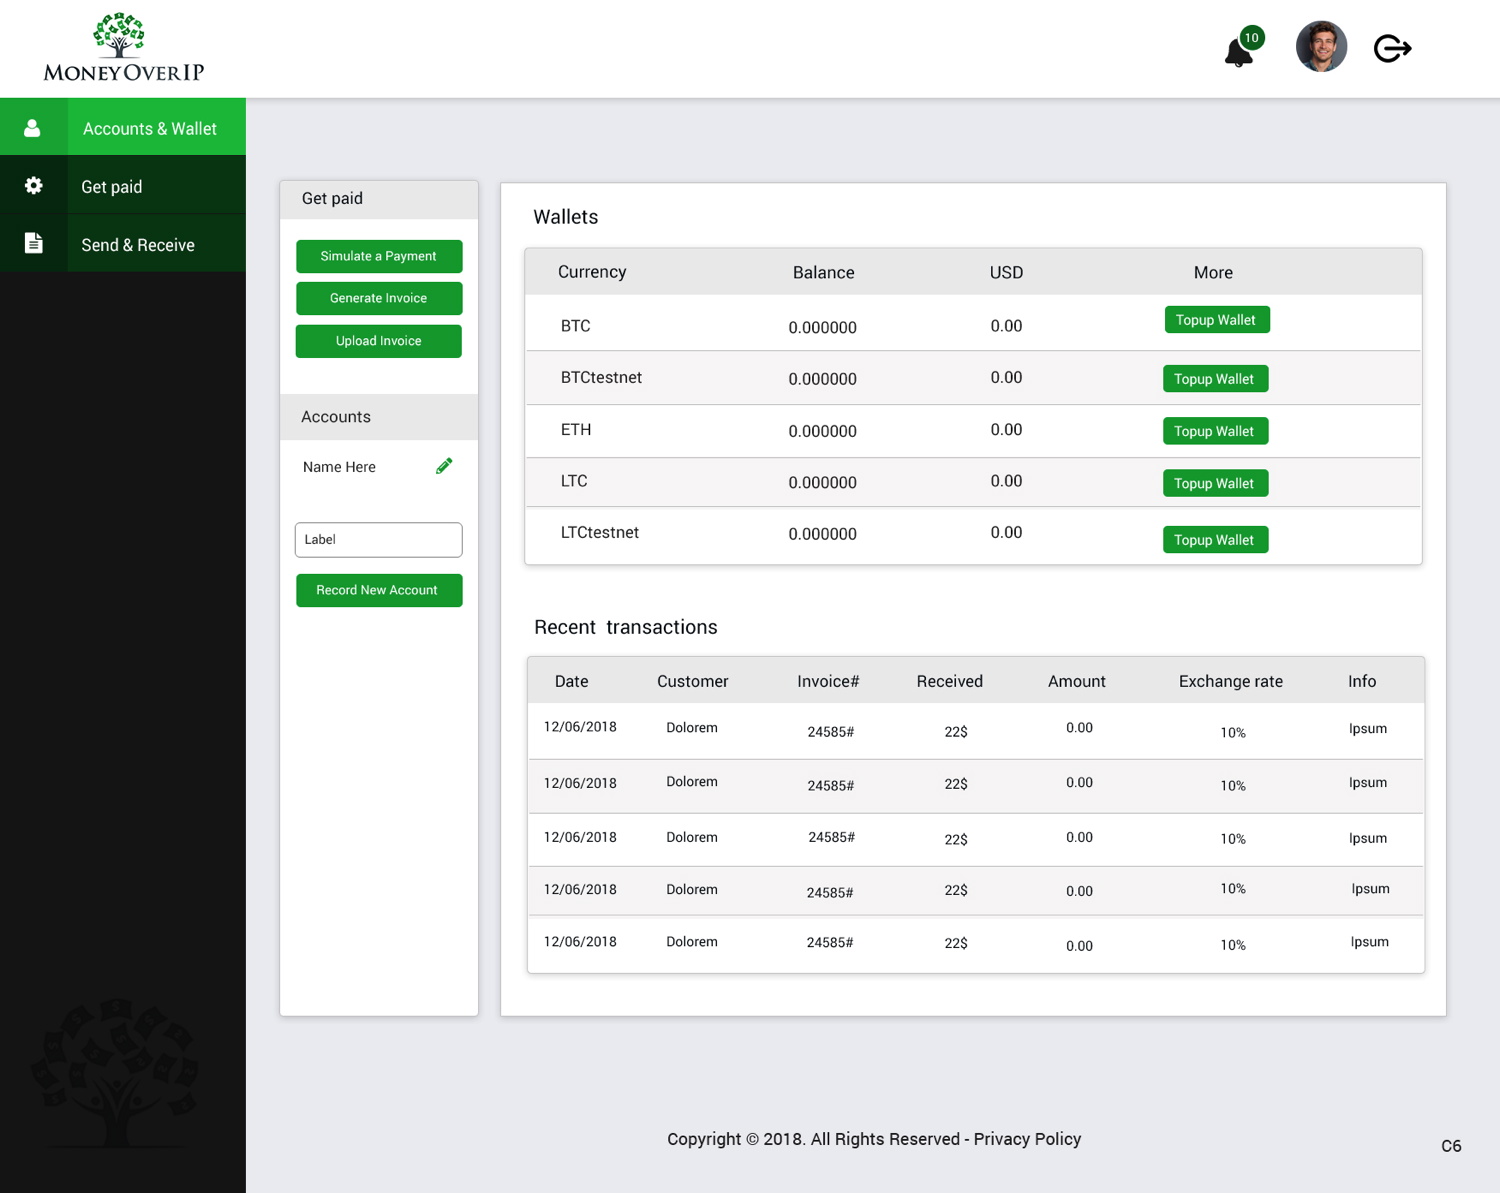Topup Wallet for ETH
Screen dimensions: 1500x1193
(x=1215, y=431)
